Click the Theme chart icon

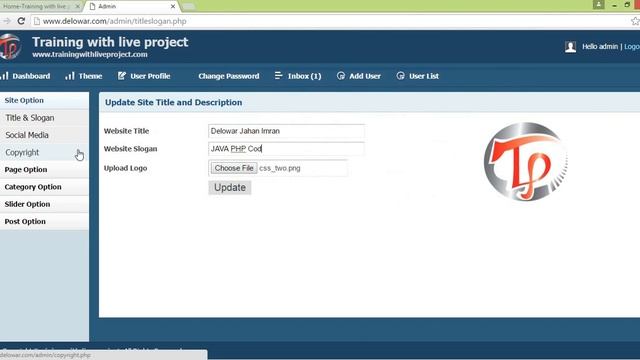(x=70, y=76)
